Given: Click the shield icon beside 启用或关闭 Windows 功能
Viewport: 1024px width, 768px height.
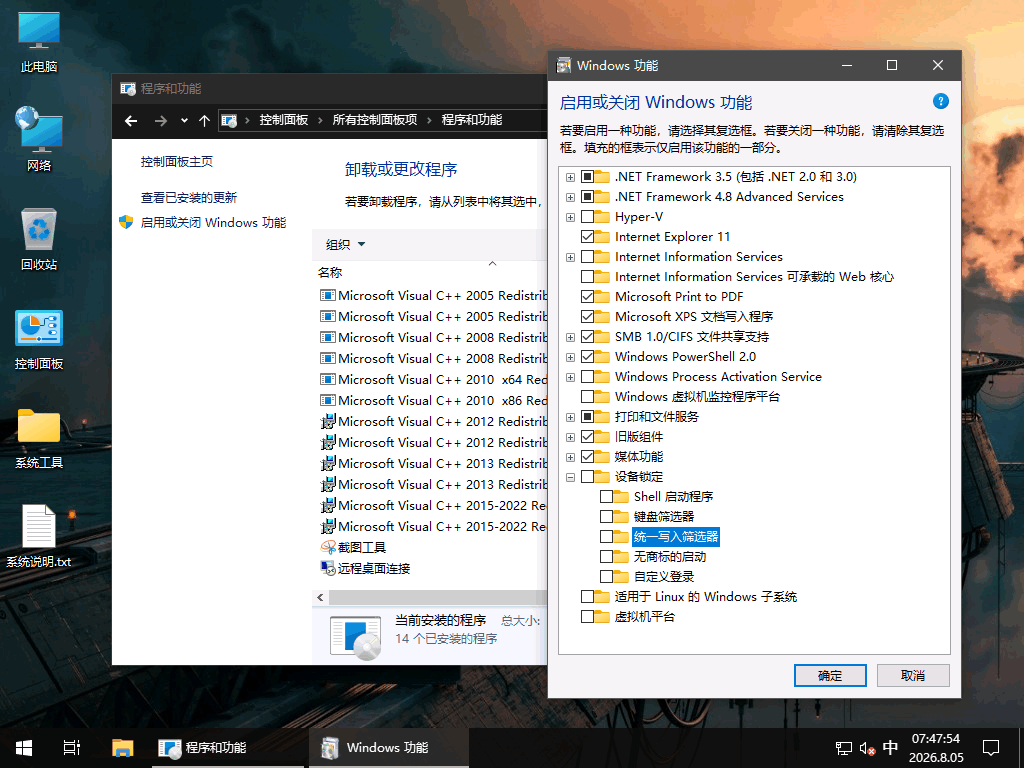Looking at the screenshot, I should (x=126, y=222).
